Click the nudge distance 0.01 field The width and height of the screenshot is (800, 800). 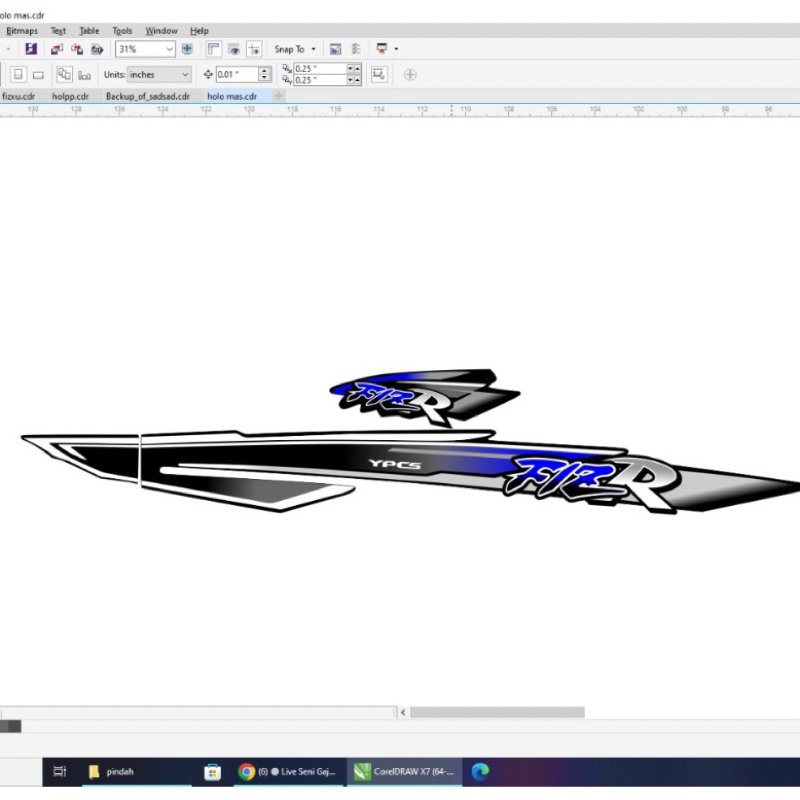tap(237, 74)
